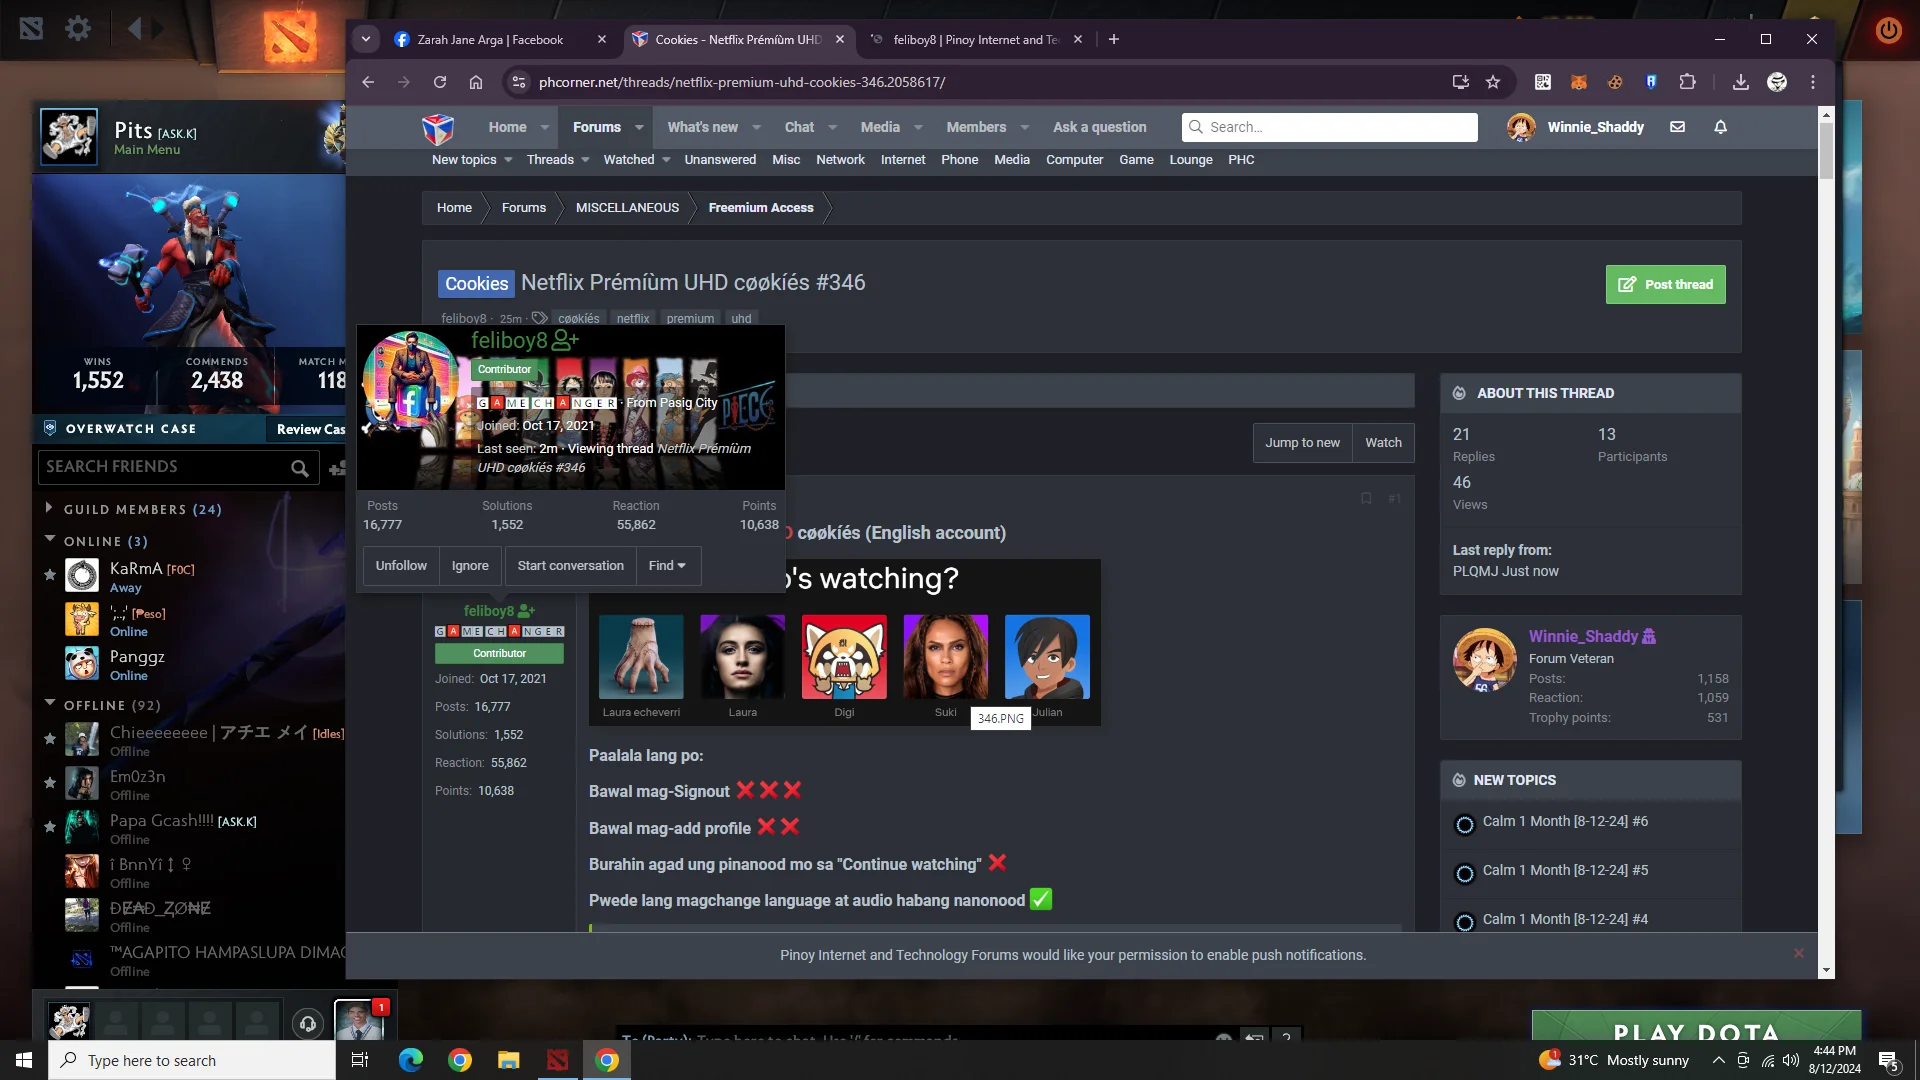Click the forum search field
The image size is (1920, 1080).
click(x=1330, y=127)
